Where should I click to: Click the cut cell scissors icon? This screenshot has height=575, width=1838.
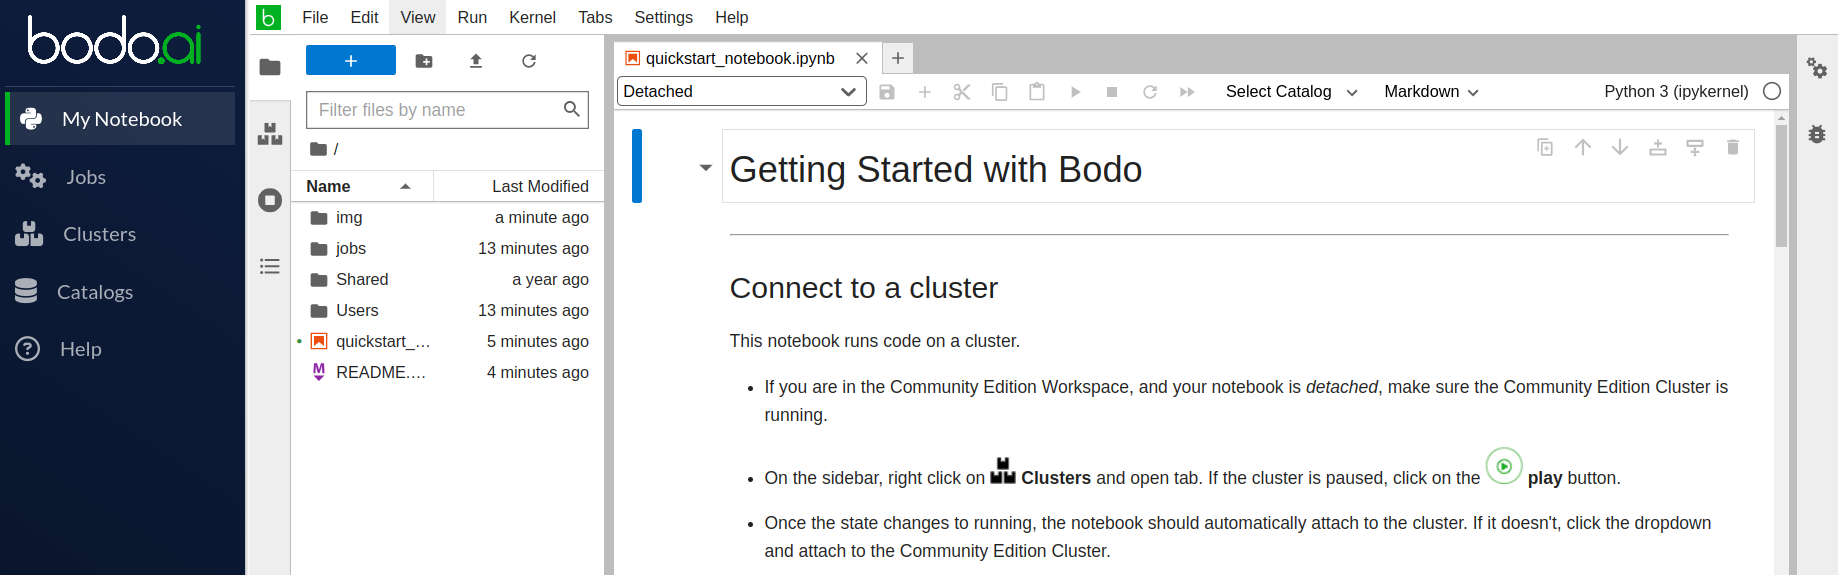(961, 92)
